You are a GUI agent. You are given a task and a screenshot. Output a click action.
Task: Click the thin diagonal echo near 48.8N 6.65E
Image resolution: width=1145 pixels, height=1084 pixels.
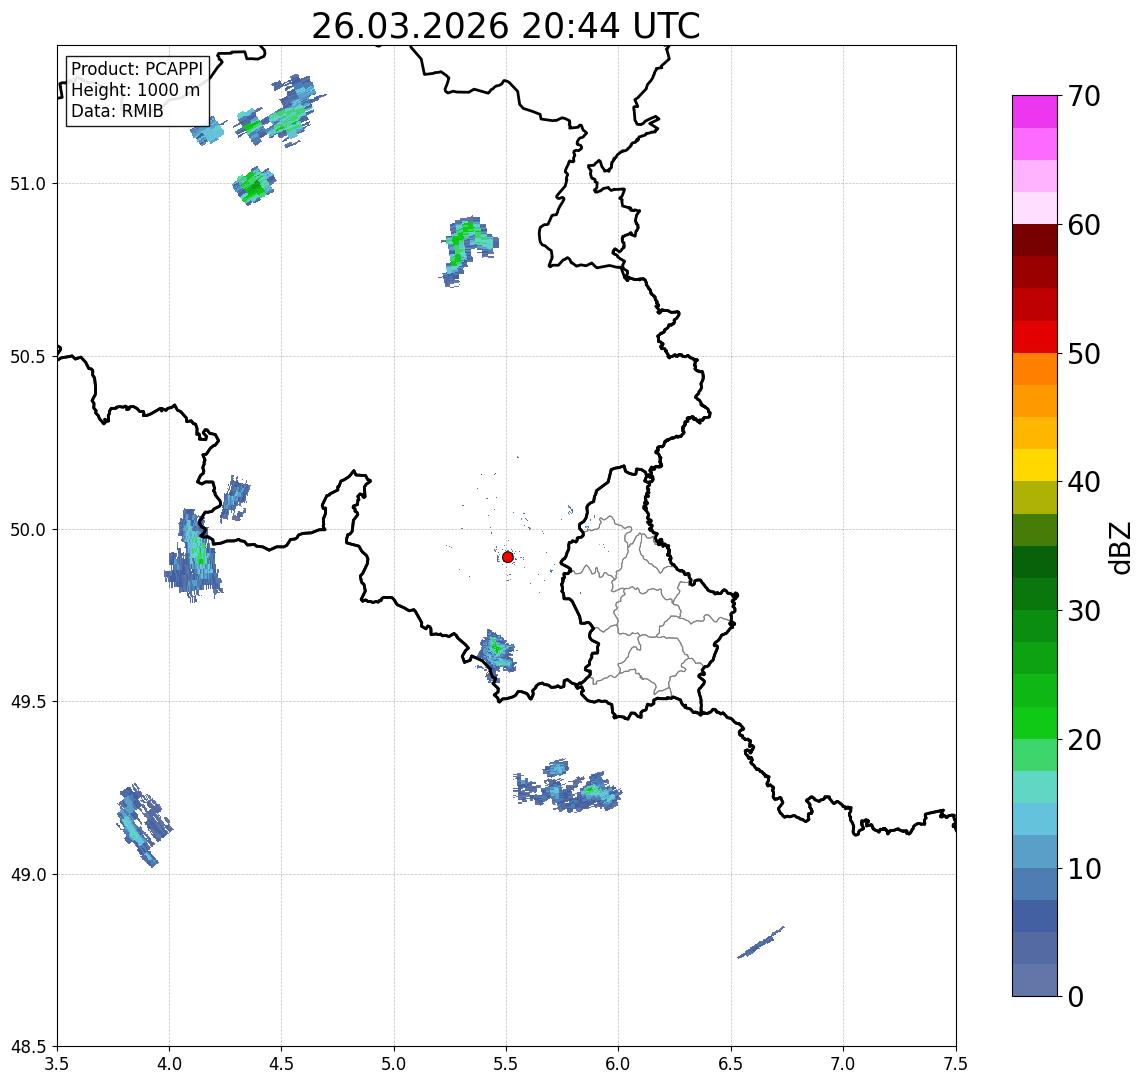pos(761,942)
